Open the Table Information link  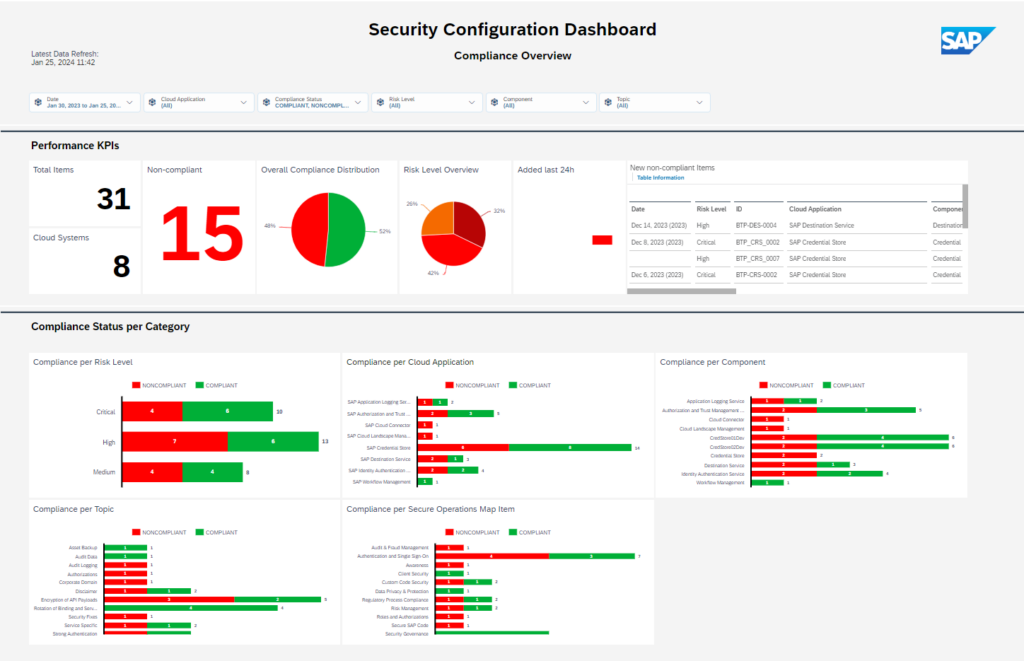click(x=660, y=178)
